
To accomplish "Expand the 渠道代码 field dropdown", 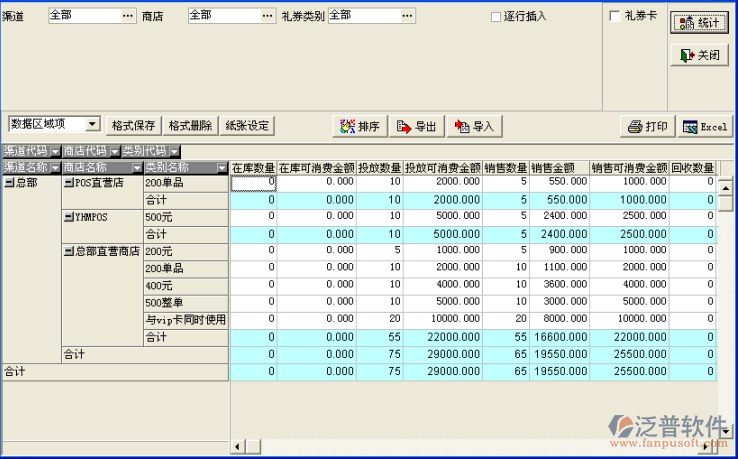I will tap(54, 151).
